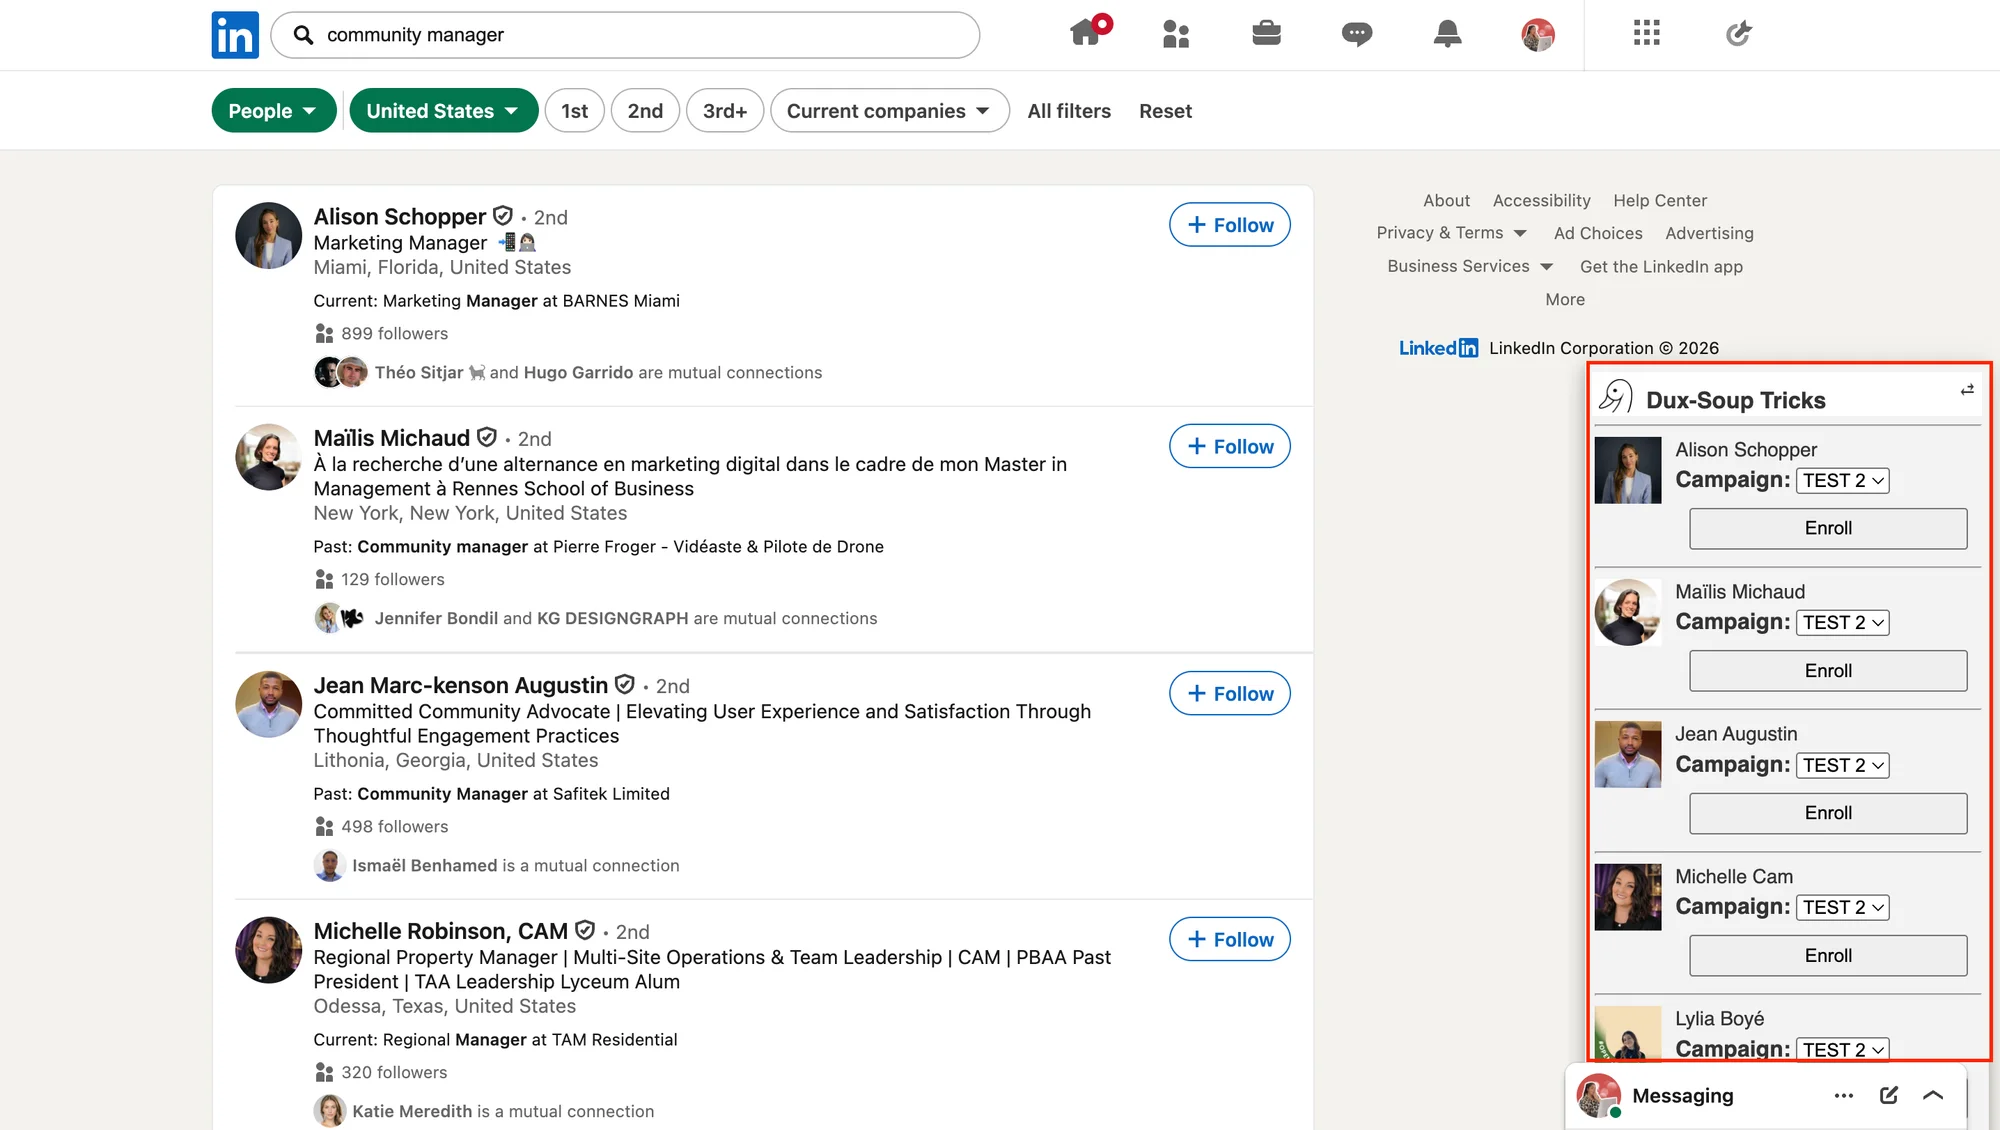Image resolution: width=2000 pixels, height=1130 pixels.
Task: Open the People filter dropdown
Action: point(273,111)
